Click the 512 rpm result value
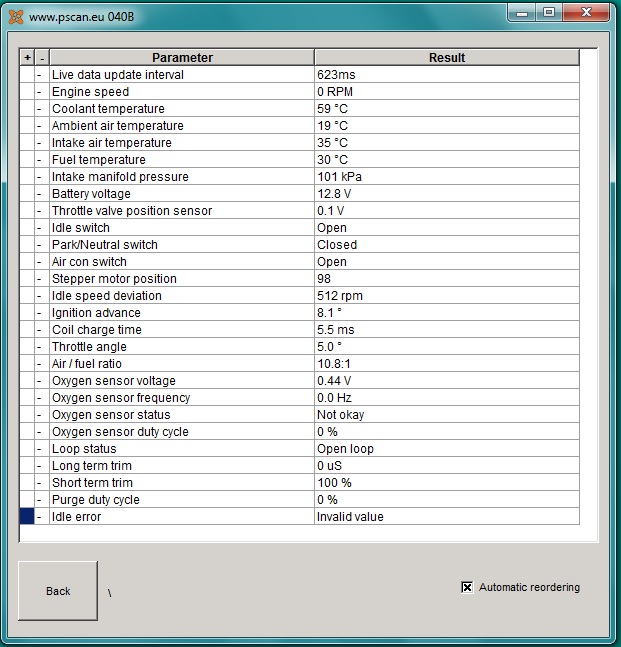 tap(447, 295)
